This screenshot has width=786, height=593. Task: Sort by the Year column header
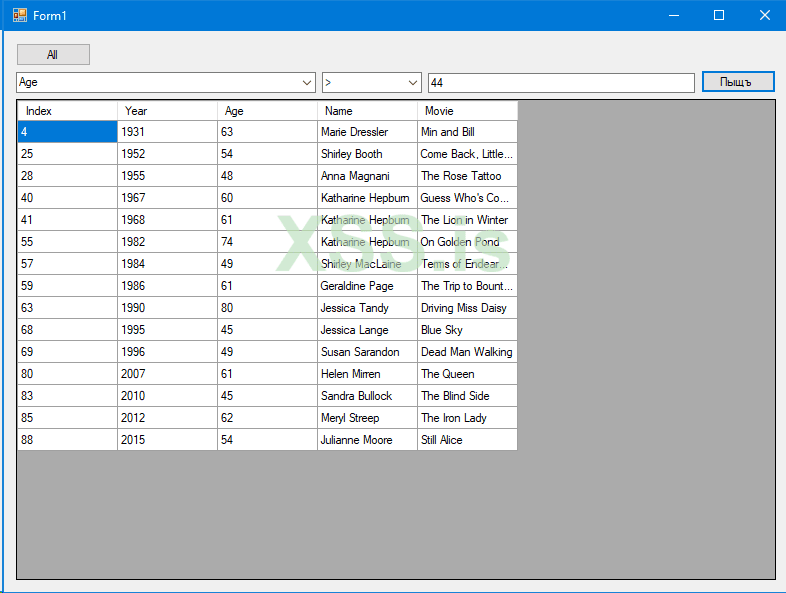click(x=167, y=111)
